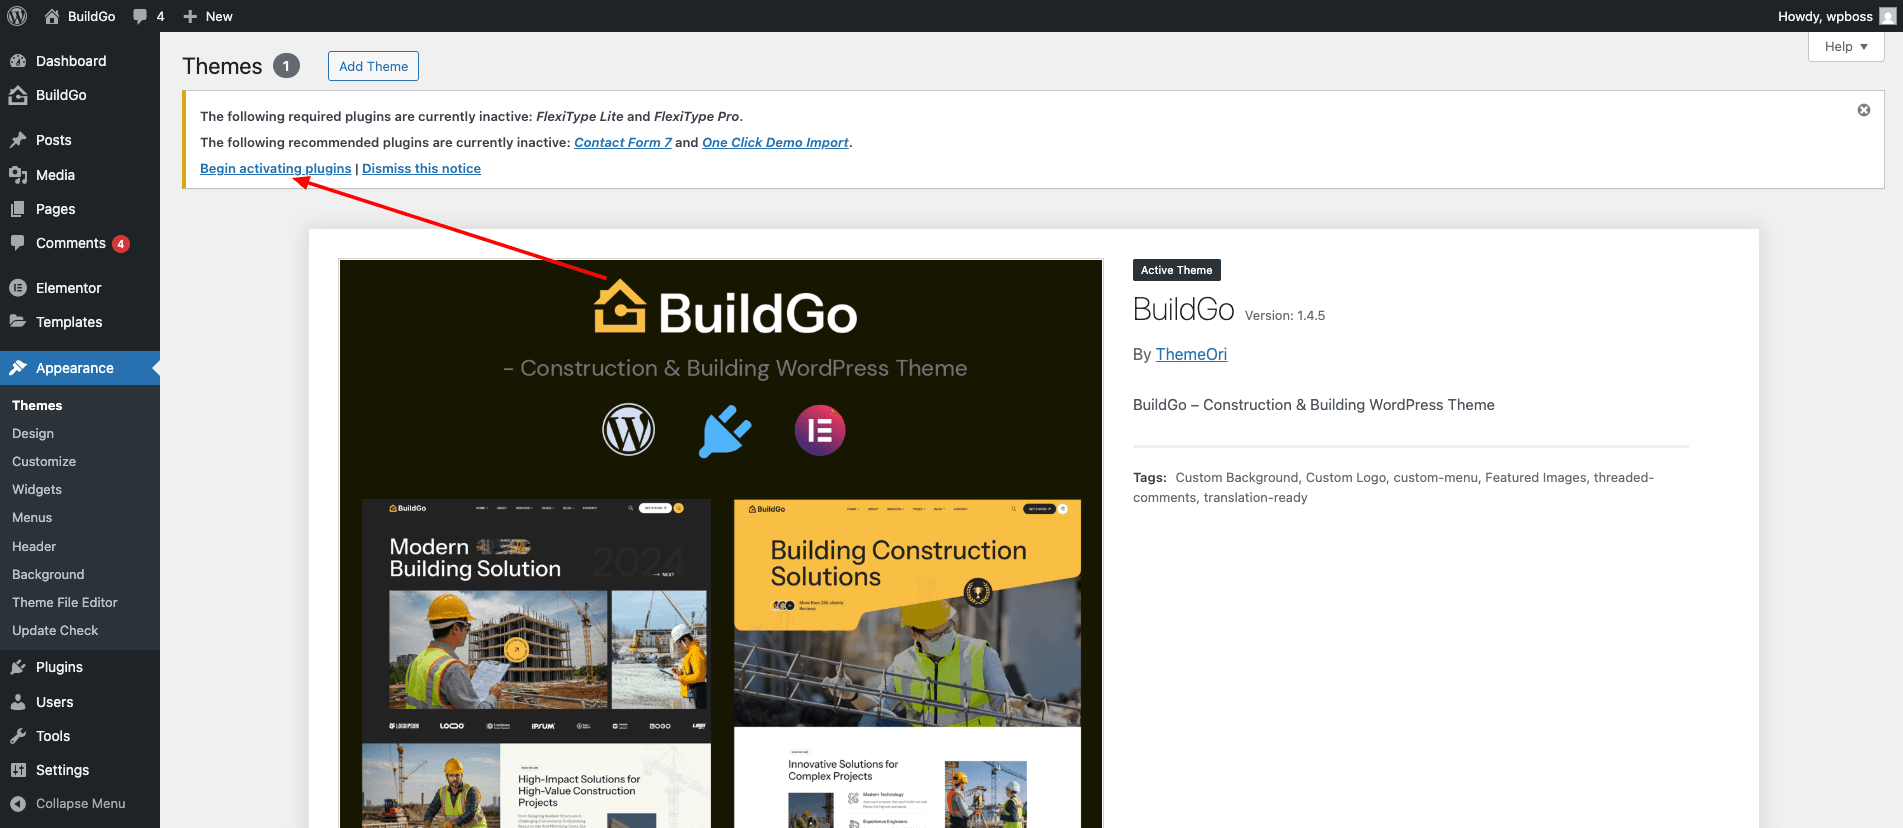Click the Version: 1.4.5 text

[x=1285, y=315]
